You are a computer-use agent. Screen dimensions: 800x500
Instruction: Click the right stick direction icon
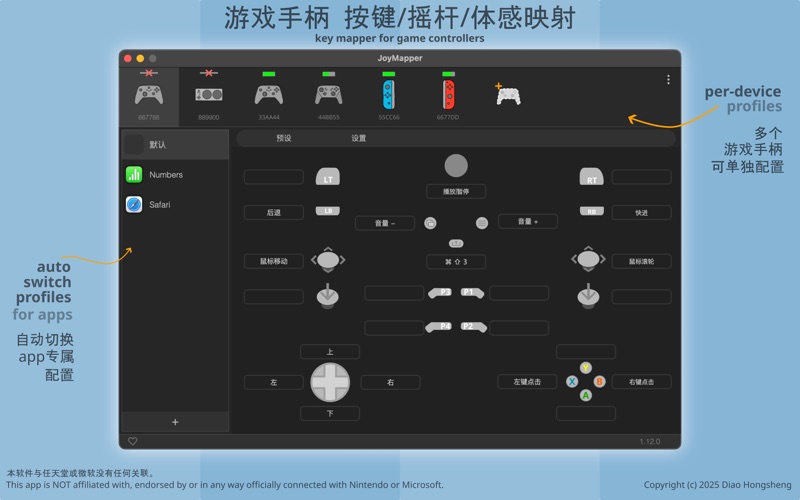tap(588, 259)
